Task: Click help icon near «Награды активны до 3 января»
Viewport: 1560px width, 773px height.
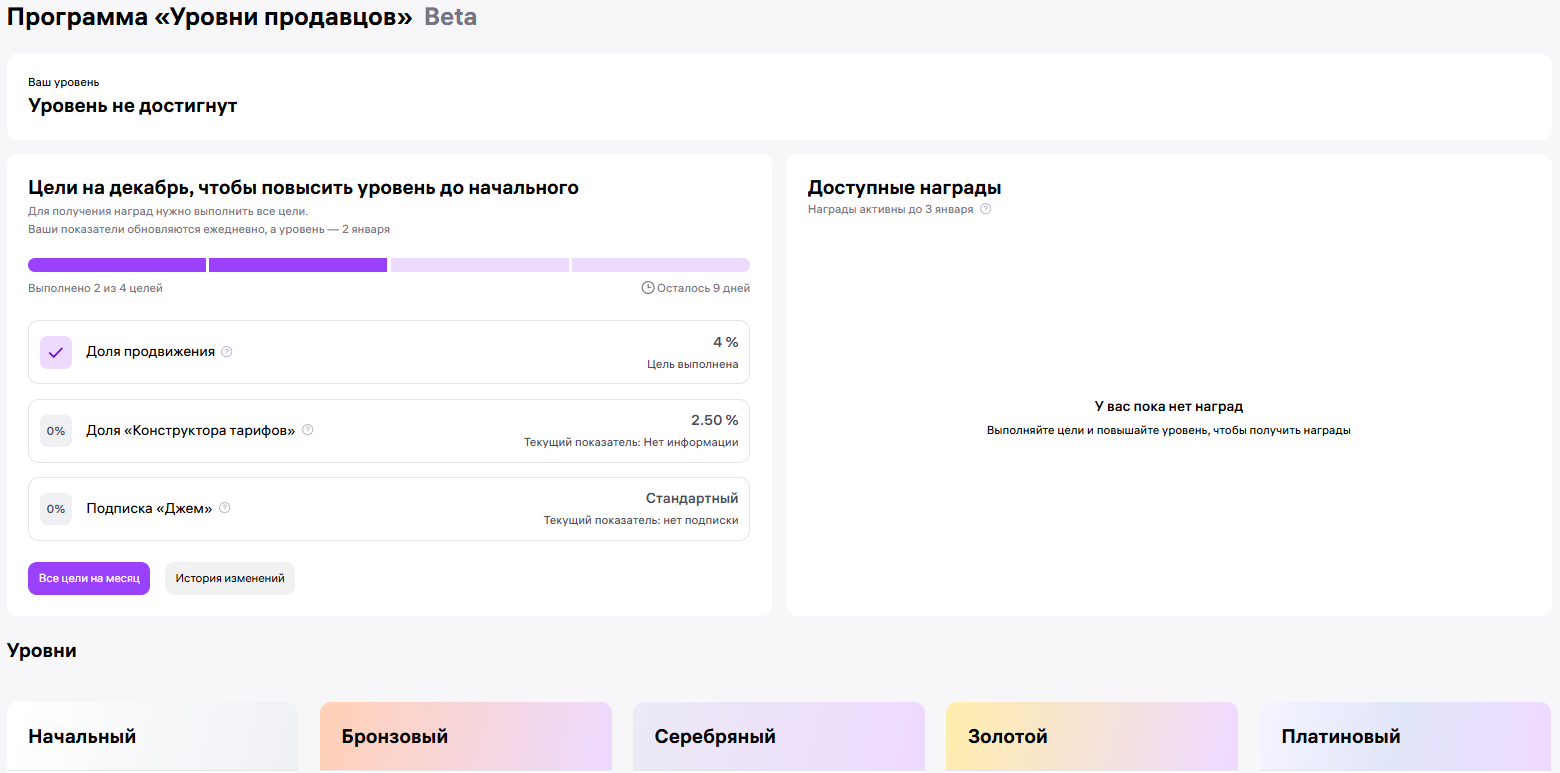Action: (x=986, y=209)
